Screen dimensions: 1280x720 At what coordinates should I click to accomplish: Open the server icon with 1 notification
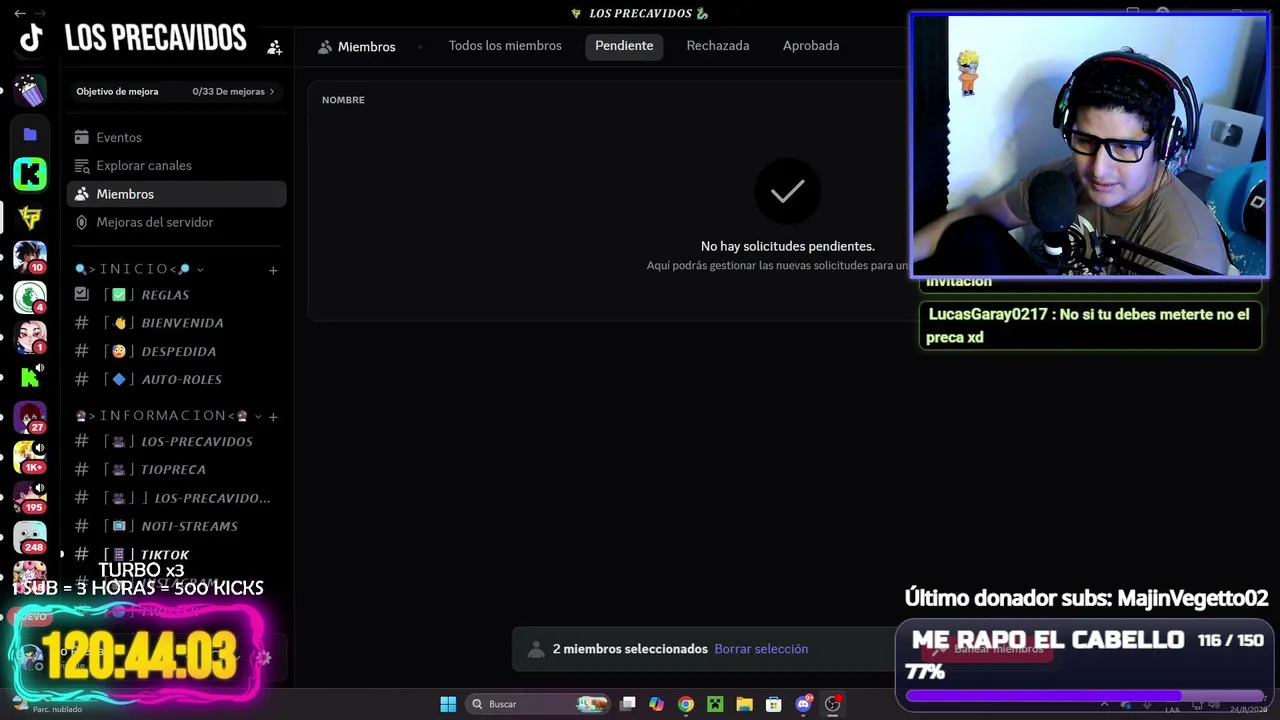point(30,337)
